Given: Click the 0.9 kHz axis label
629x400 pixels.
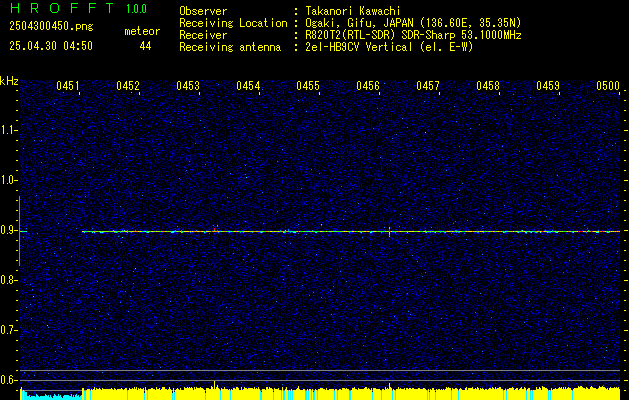Looking at the screenshot, I should tap(8, 230).
